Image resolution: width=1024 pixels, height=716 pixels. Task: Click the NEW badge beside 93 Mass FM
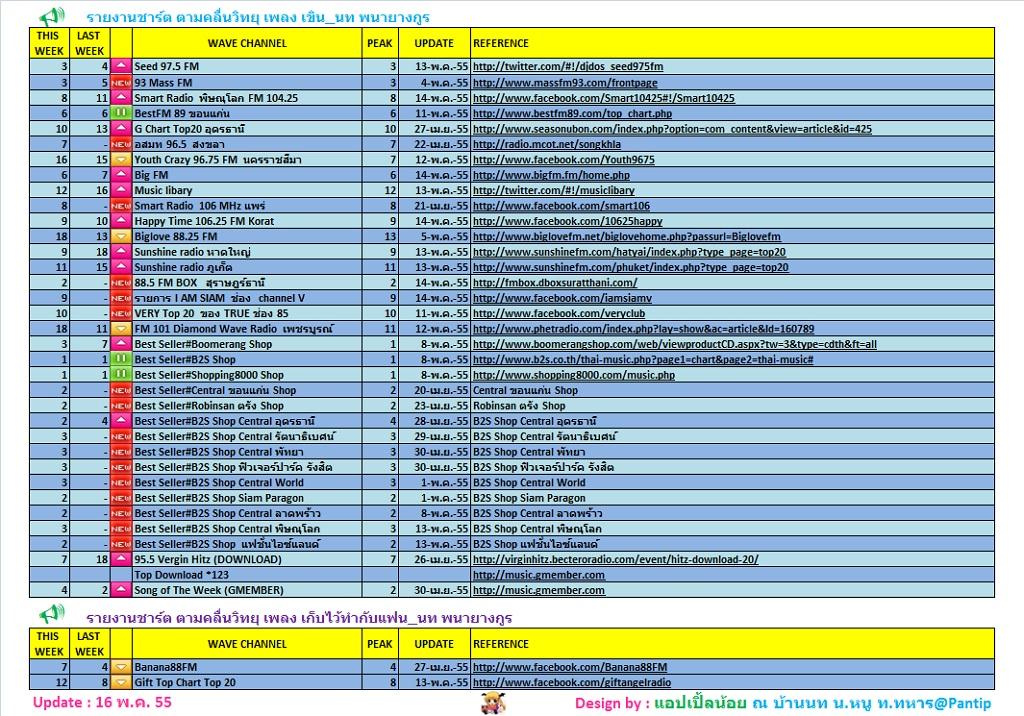tap(121, 82)
